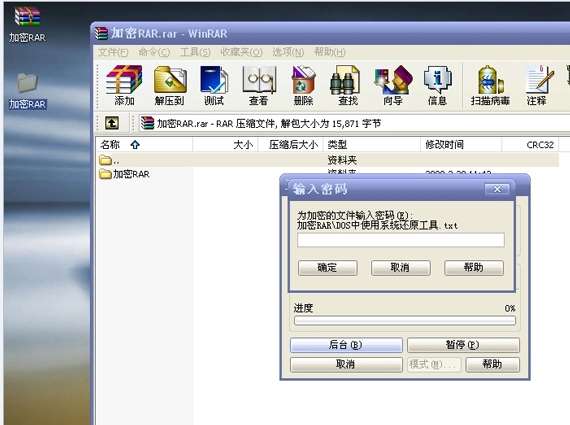Viewport: 570px width, 425px height.
Task: Open the 工具 (Tools) menu
Action: click(x=195, y=52)
